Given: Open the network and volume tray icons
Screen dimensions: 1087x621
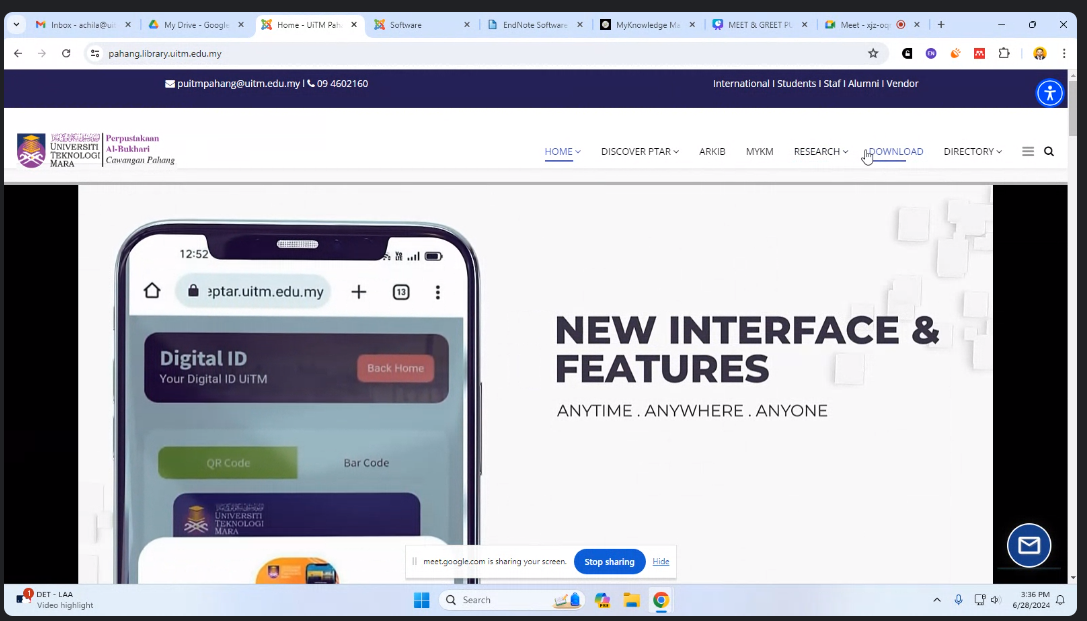Looking at the screenshot, I should pyautogui.click(x=988, y=600).
